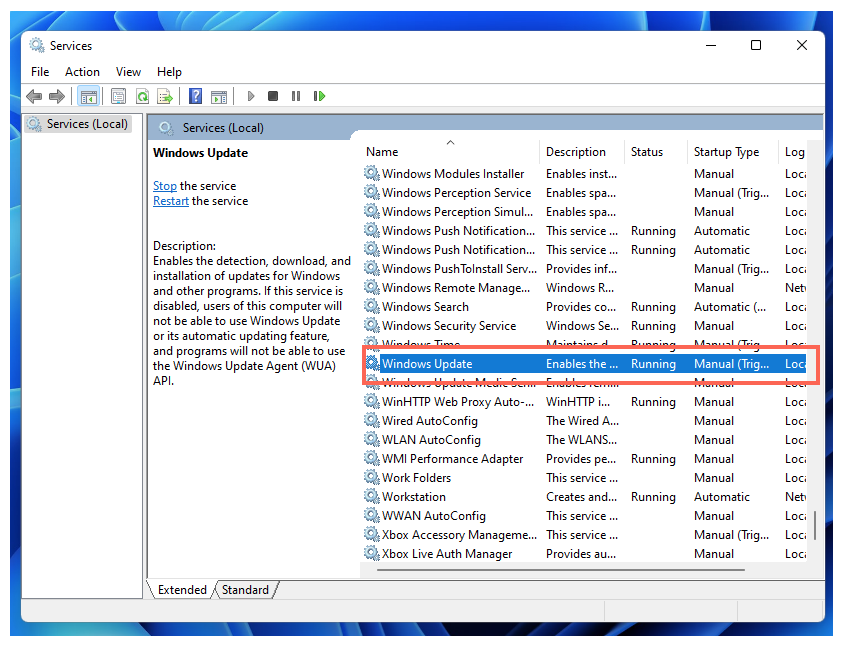Click the 'The WLANS...' description cell
This screenshot has width=841, height=645.
[581, 440]
